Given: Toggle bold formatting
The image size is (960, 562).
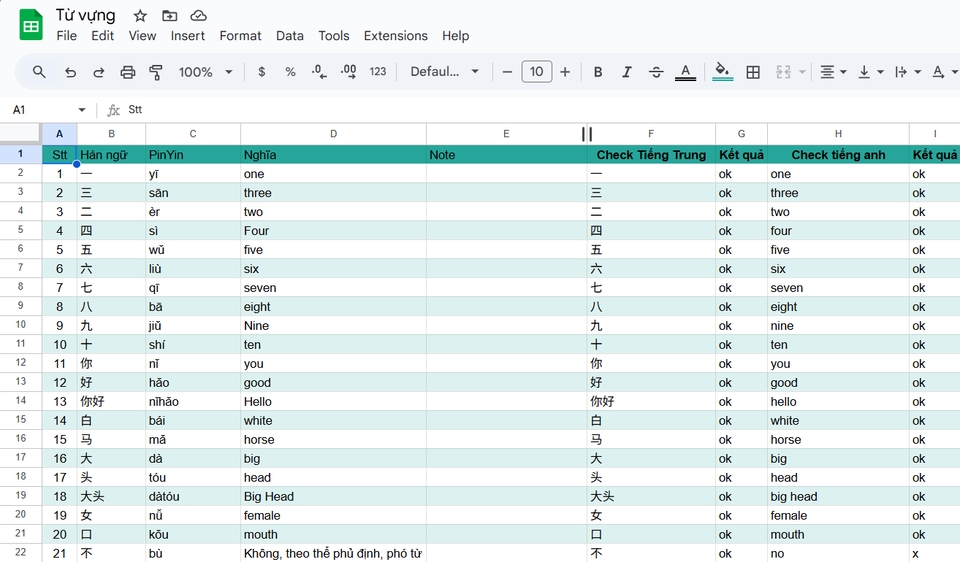Looking at the screenshot, I should click(x=598, y=72).
